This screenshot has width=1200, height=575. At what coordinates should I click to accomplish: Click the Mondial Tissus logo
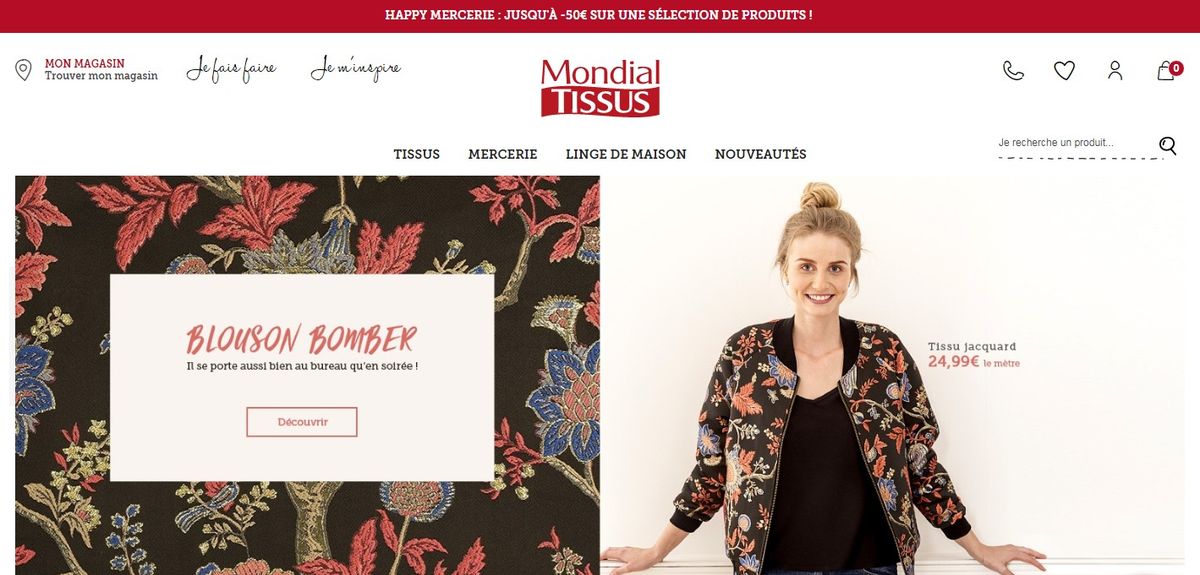pos(600,88)
